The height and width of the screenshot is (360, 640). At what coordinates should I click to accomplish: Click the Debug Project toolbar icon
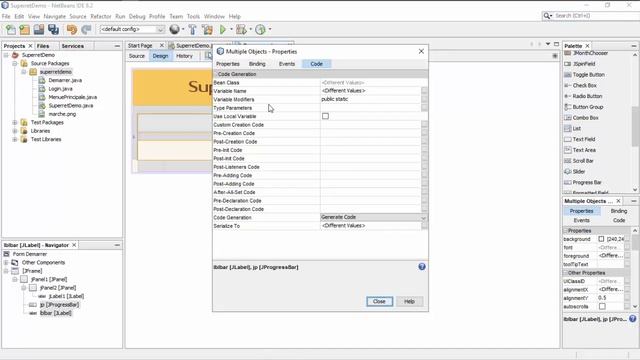coord(241,29)
